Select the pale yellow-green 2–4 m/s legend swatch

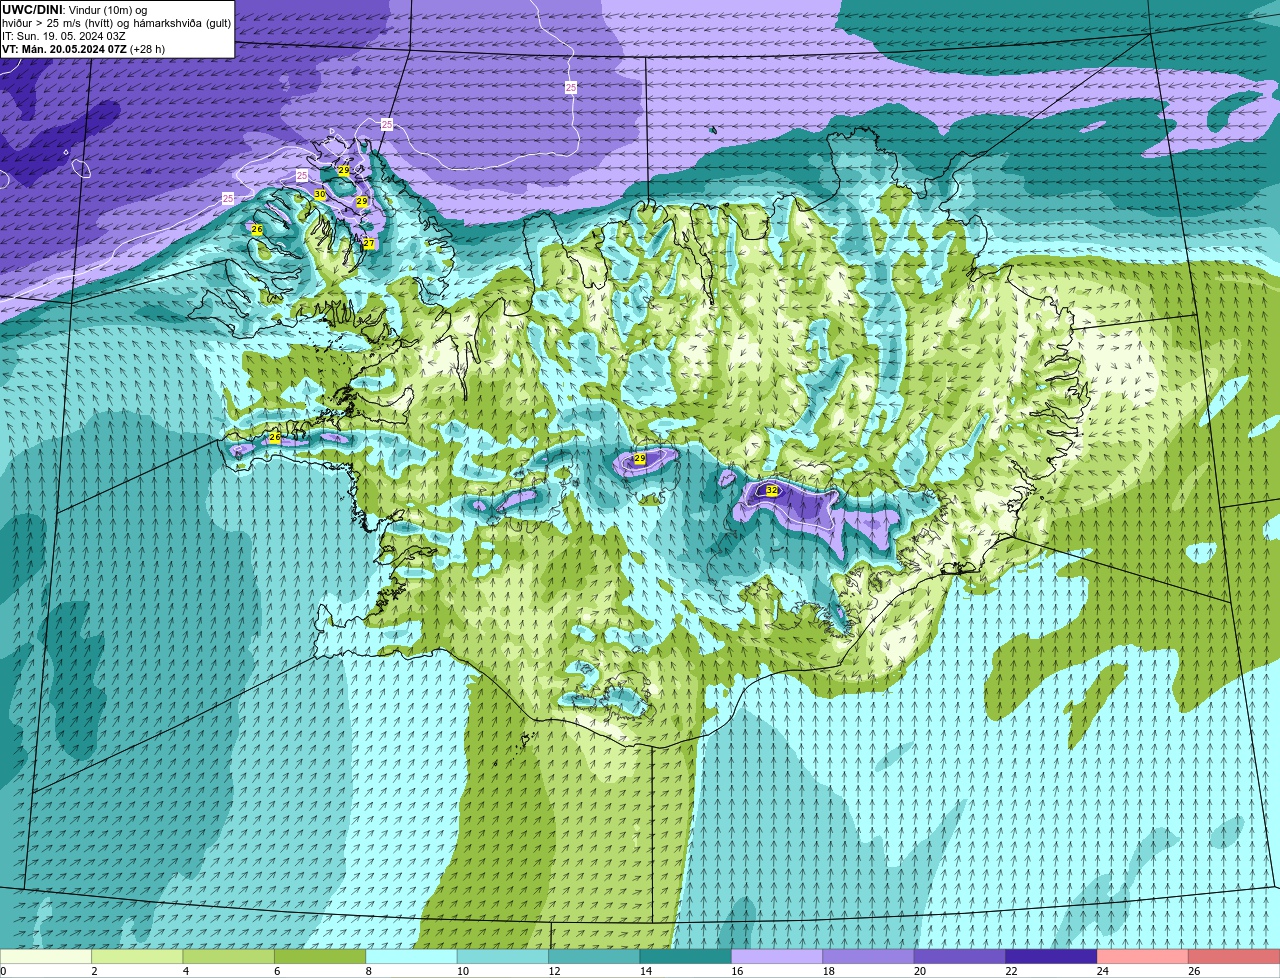(x=138, y=957)
